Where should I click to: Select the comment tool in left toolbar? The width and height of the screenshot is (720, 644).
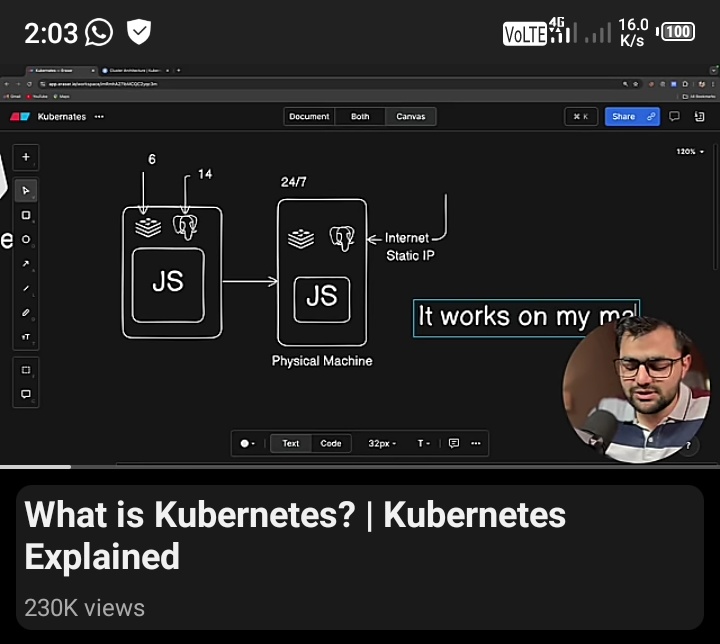(x=26, y=394)
